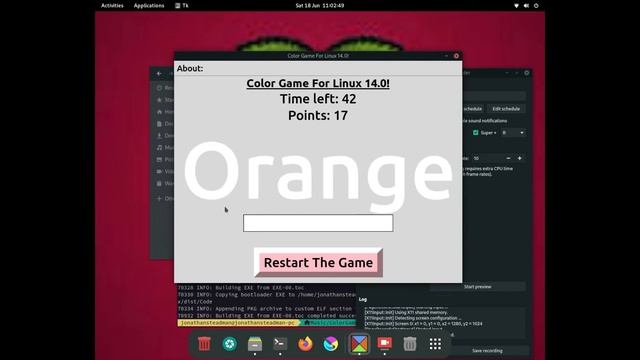The height and width of the screenshot is (360, 640).
Task: Open Starred in the file manager sidebar
Action: (165, 100)
